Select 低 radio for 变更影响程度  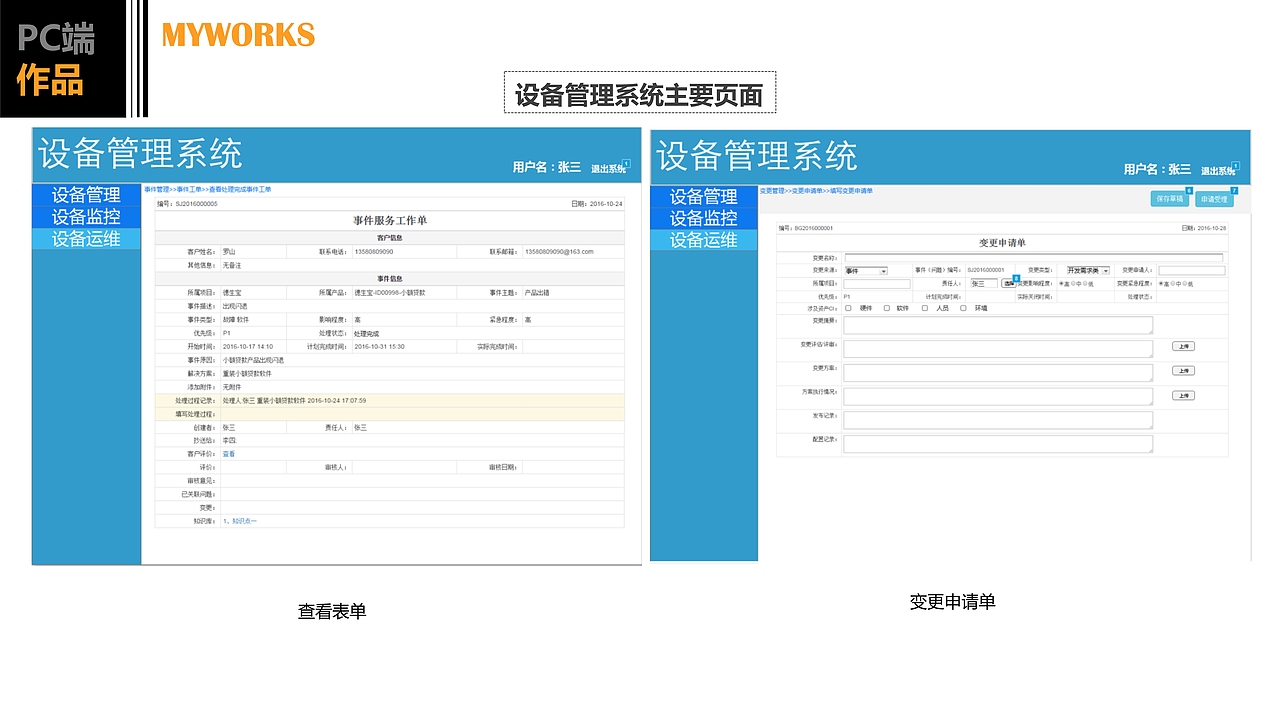click(x=1086, y=283)
